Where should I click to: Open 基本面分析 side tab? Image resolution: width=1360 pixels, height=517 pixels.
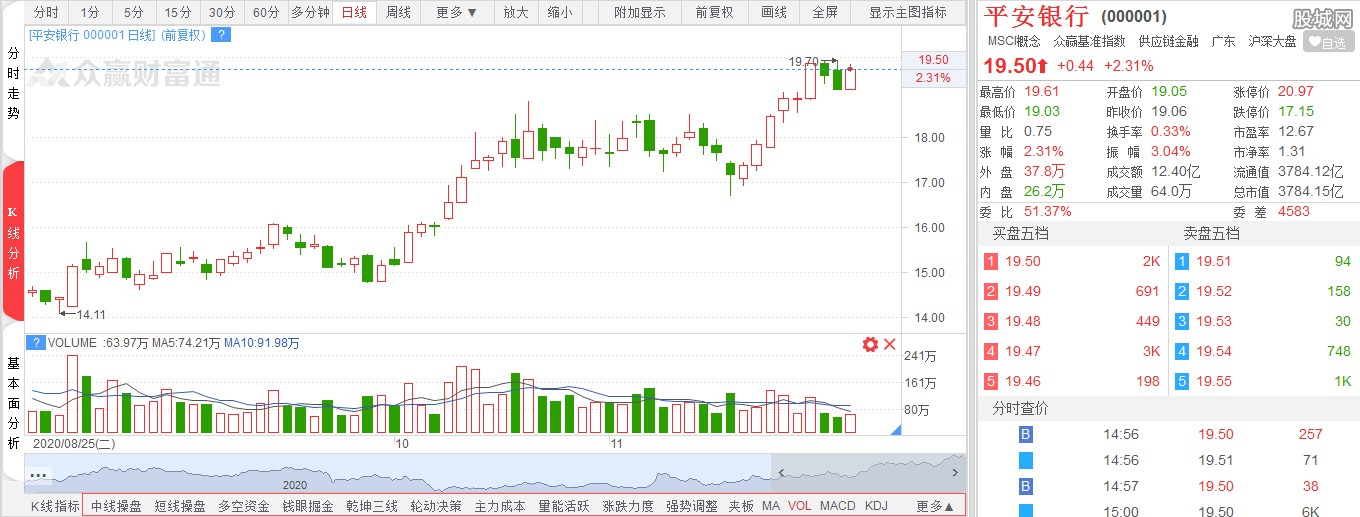[13, 403]
